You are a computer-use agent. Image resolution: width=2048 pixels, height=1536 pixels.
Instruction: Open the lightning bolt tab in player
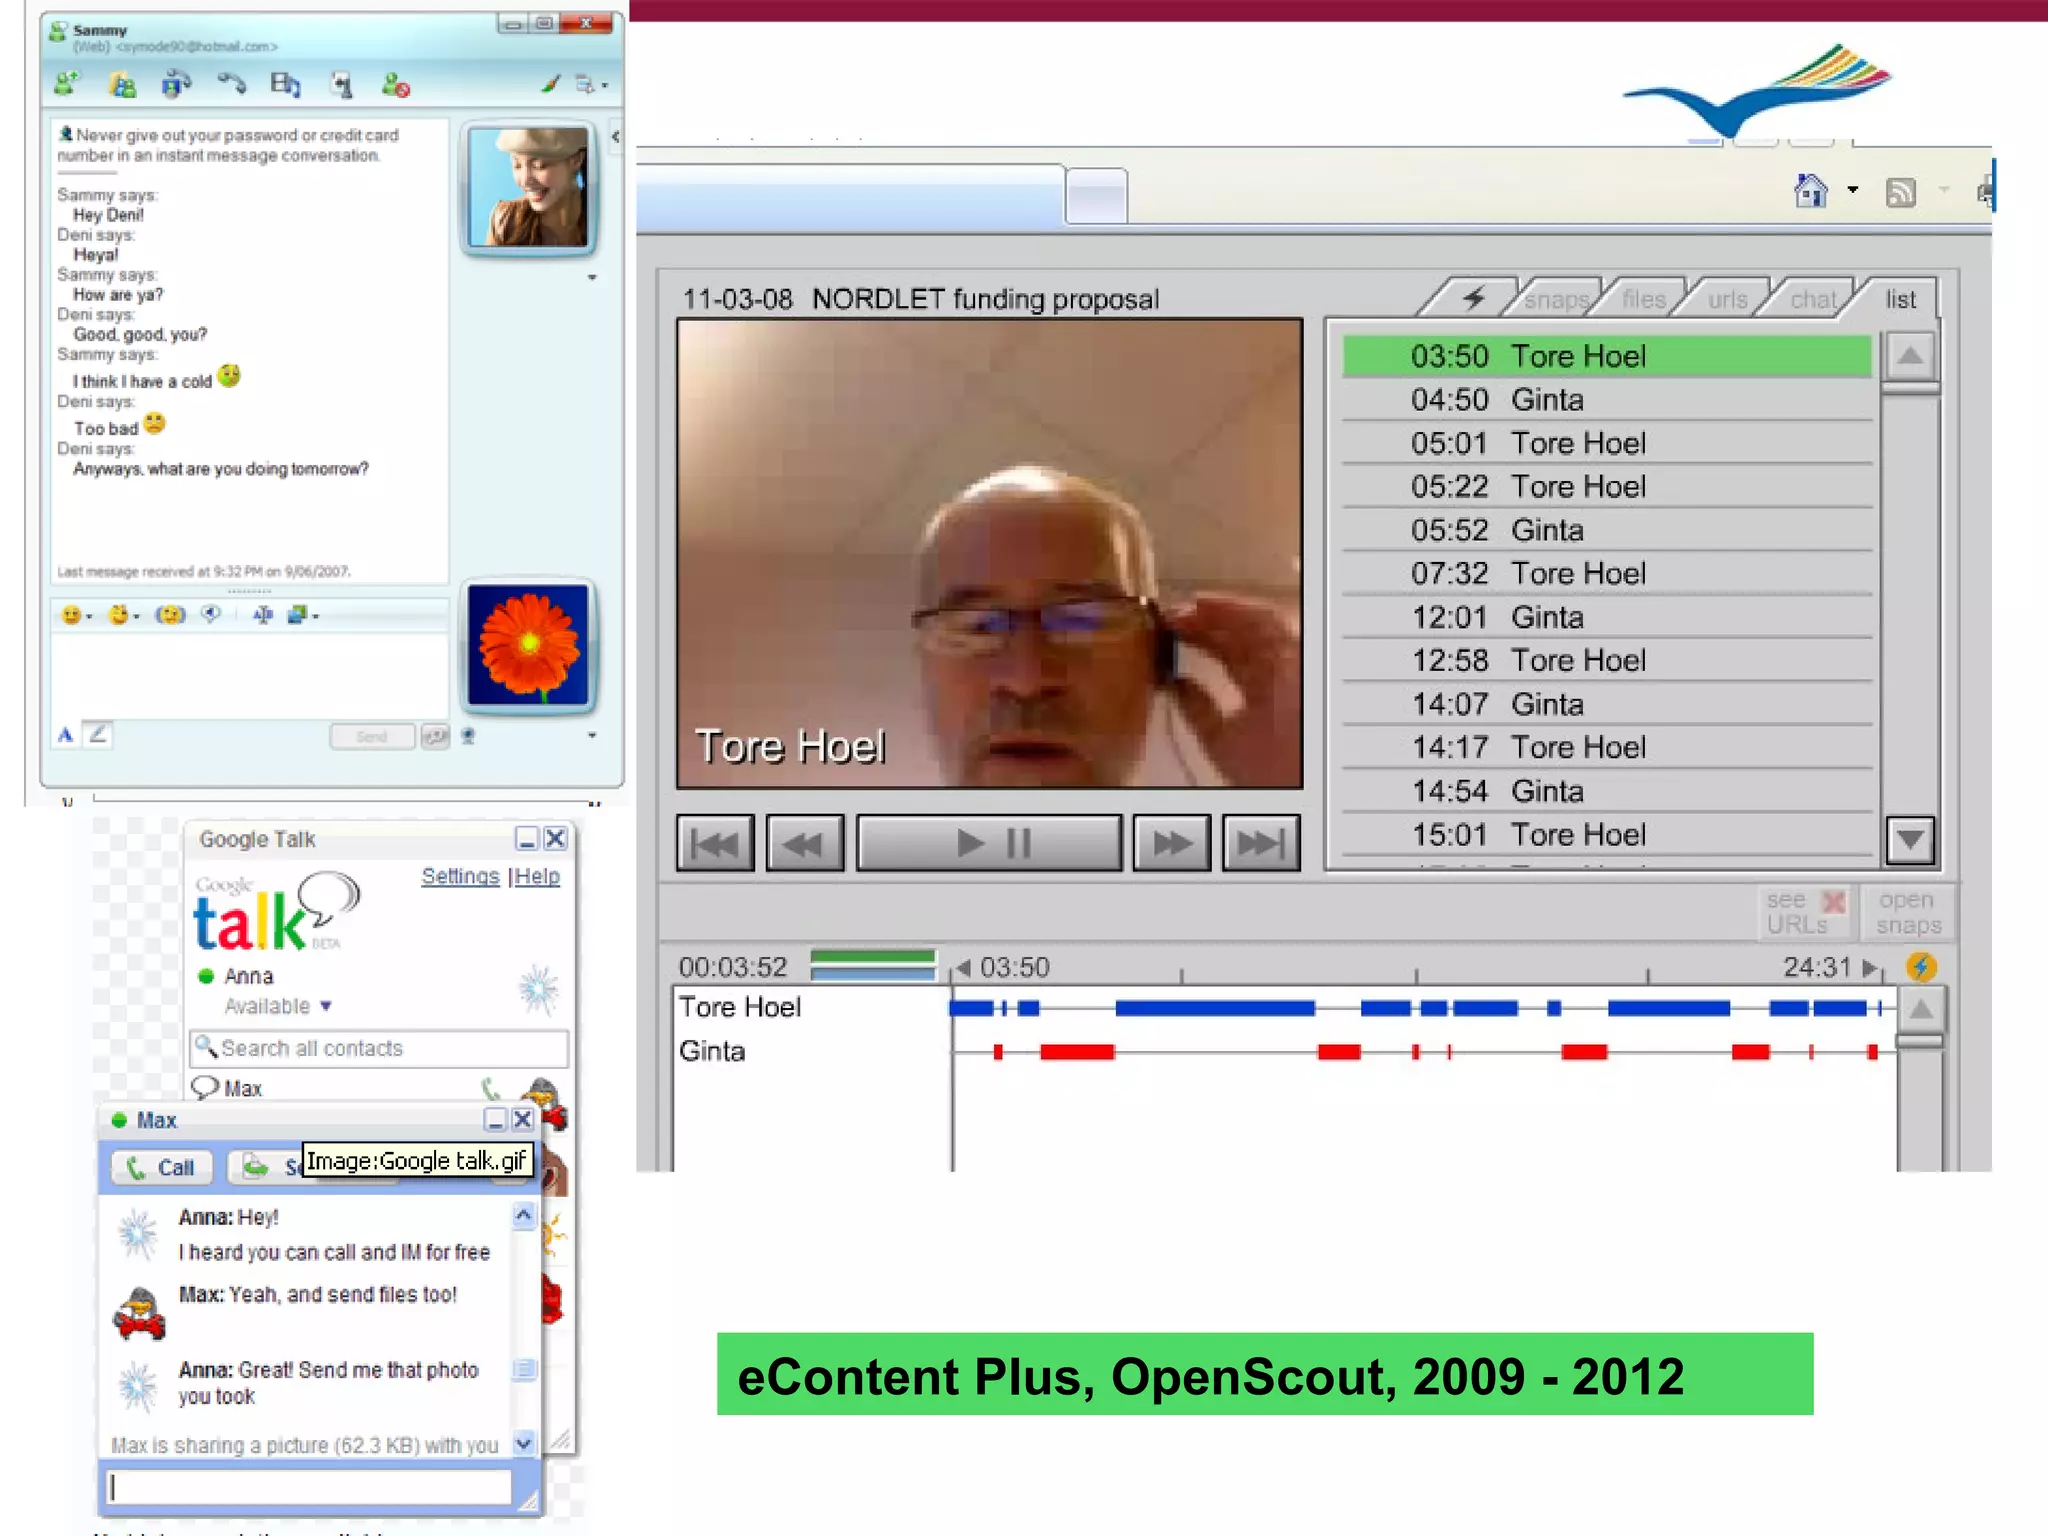point(1473,298)
